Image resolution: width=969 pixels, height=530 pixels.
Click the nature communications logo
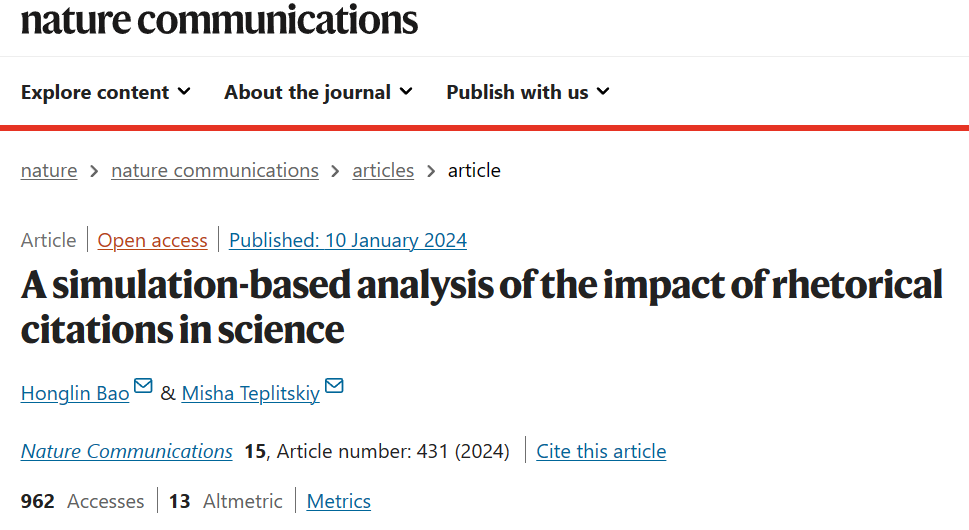click(219, 19)
